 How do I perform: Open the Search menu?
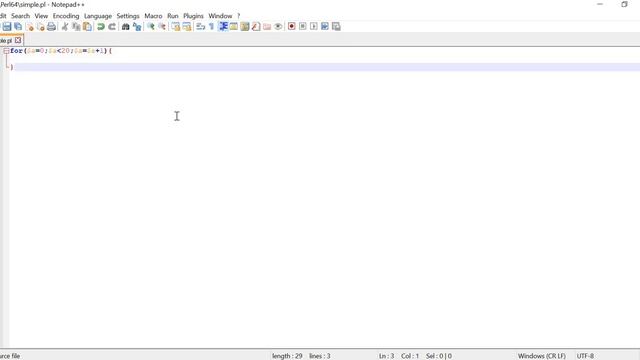point(20,16)
